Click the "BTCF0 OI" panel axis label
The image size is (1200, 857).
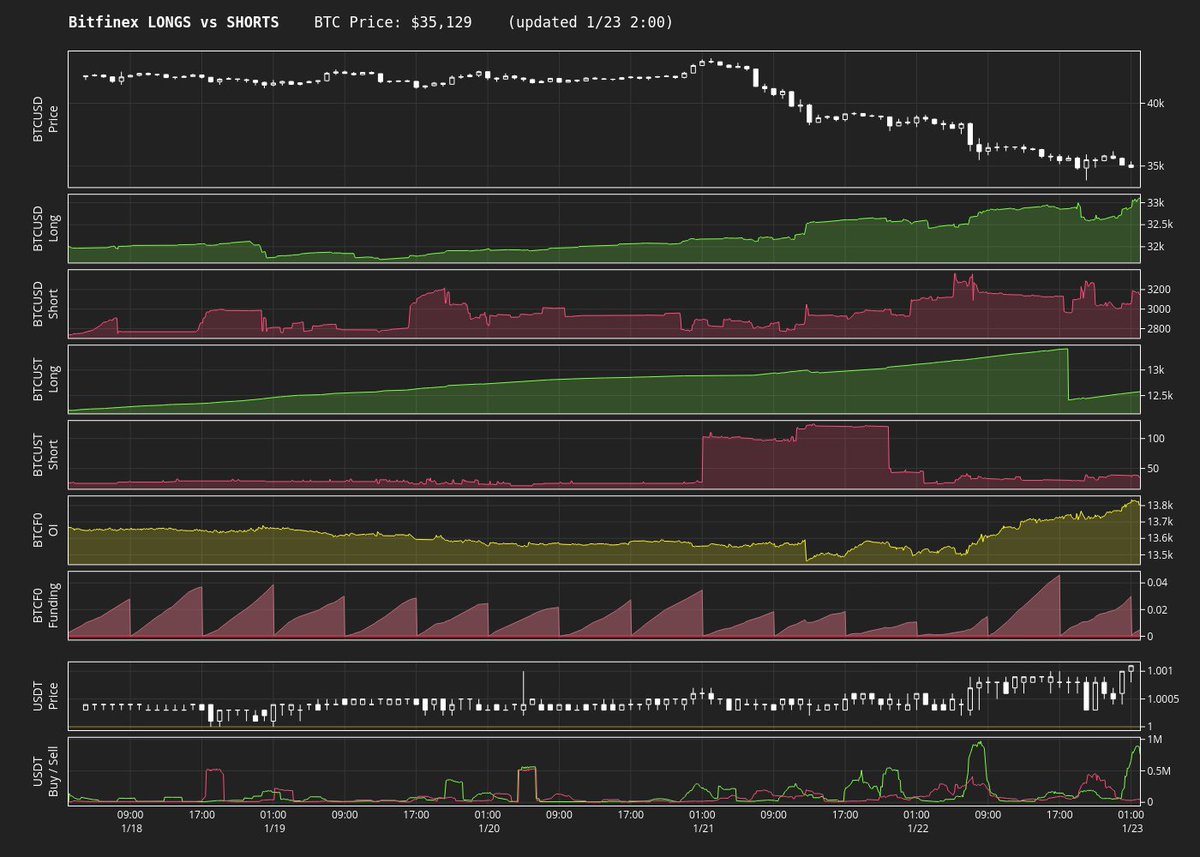46,530
